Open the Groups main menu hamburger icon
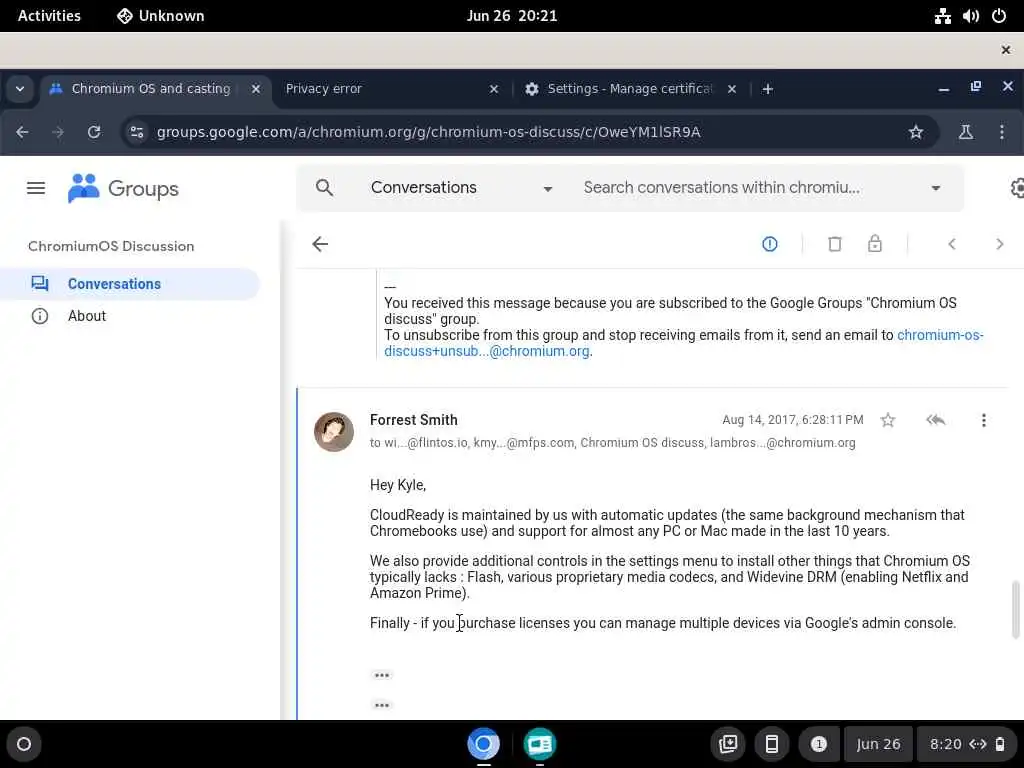 point(36,189)
